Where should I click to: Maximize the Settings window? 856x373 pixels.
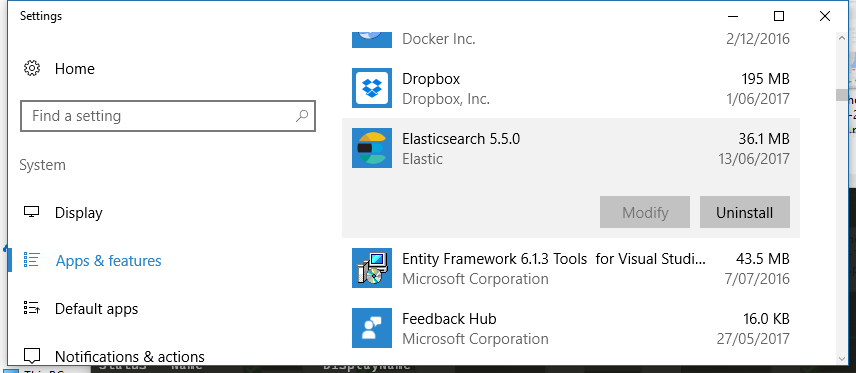(779, 16)
